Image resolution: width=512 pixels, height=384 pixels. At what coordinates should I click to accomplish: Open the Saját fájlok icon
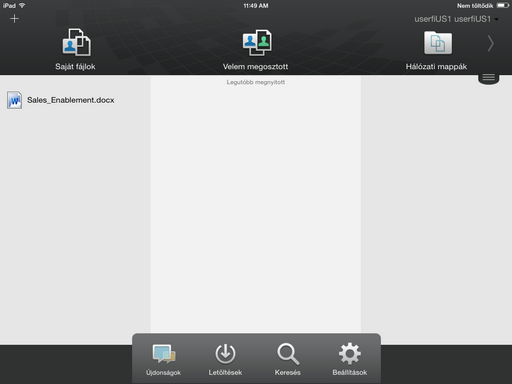(x=76, y=42)
